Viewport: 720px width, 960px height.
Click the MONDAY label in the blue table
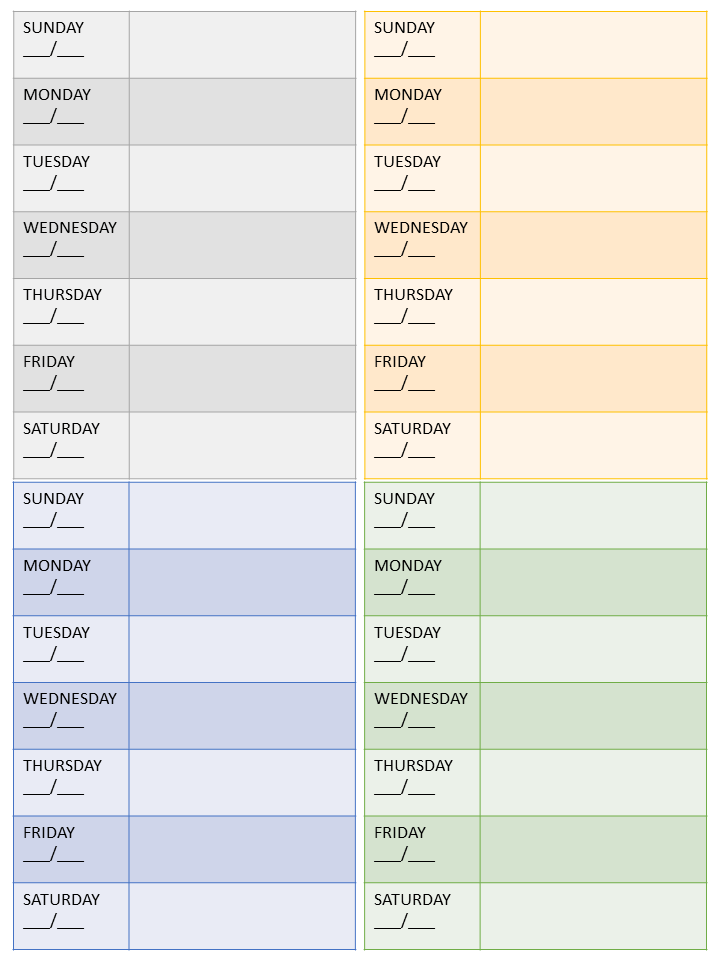pyautogui.click(x=57, y=566)
